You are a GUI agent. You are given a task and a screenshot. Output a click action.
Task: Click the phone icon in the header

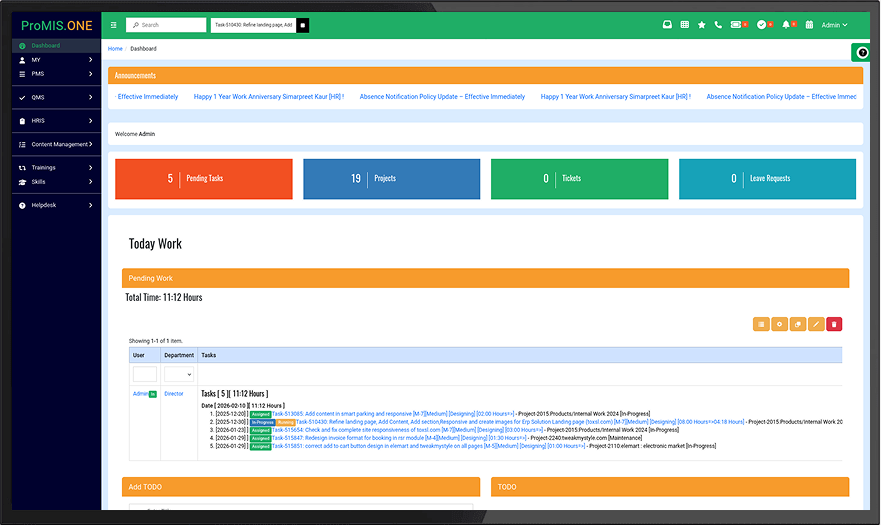tap(718, 24)
